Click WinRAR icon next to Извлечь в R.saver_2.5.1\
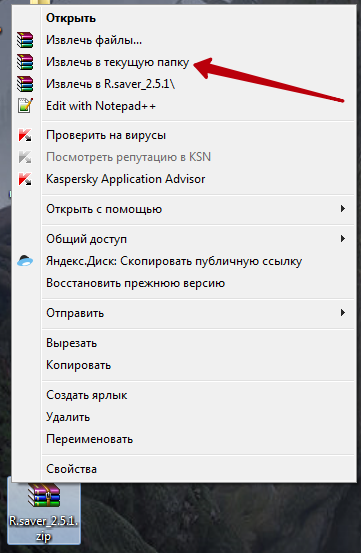The width and height of the screenshot is (361, 553). click(25, 84)
